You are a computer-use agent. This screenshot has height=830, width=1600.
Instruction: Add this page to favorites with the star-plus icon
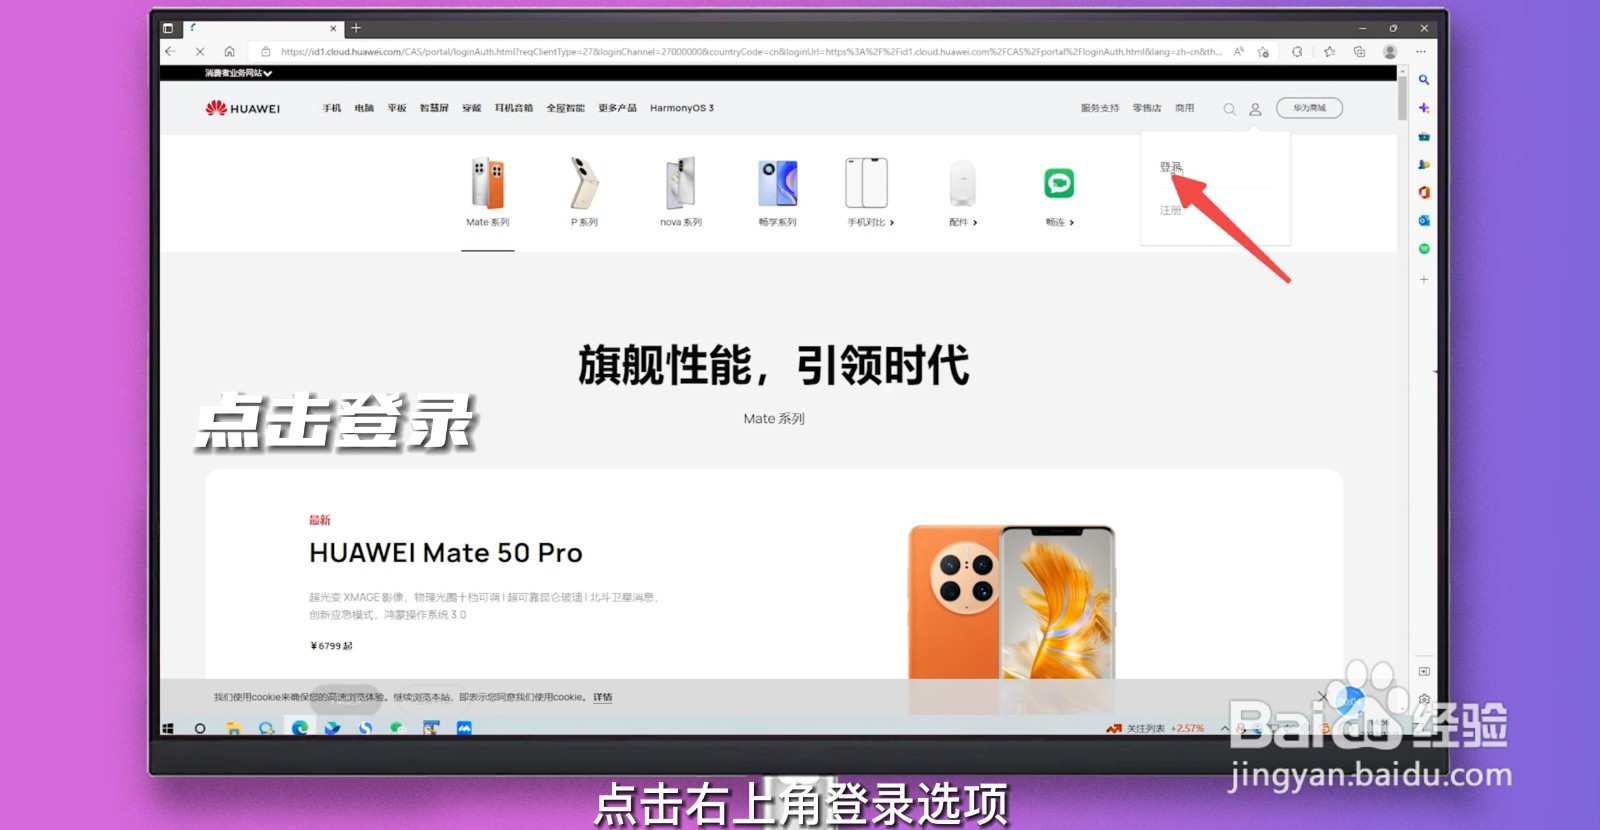coord(1263,51)
